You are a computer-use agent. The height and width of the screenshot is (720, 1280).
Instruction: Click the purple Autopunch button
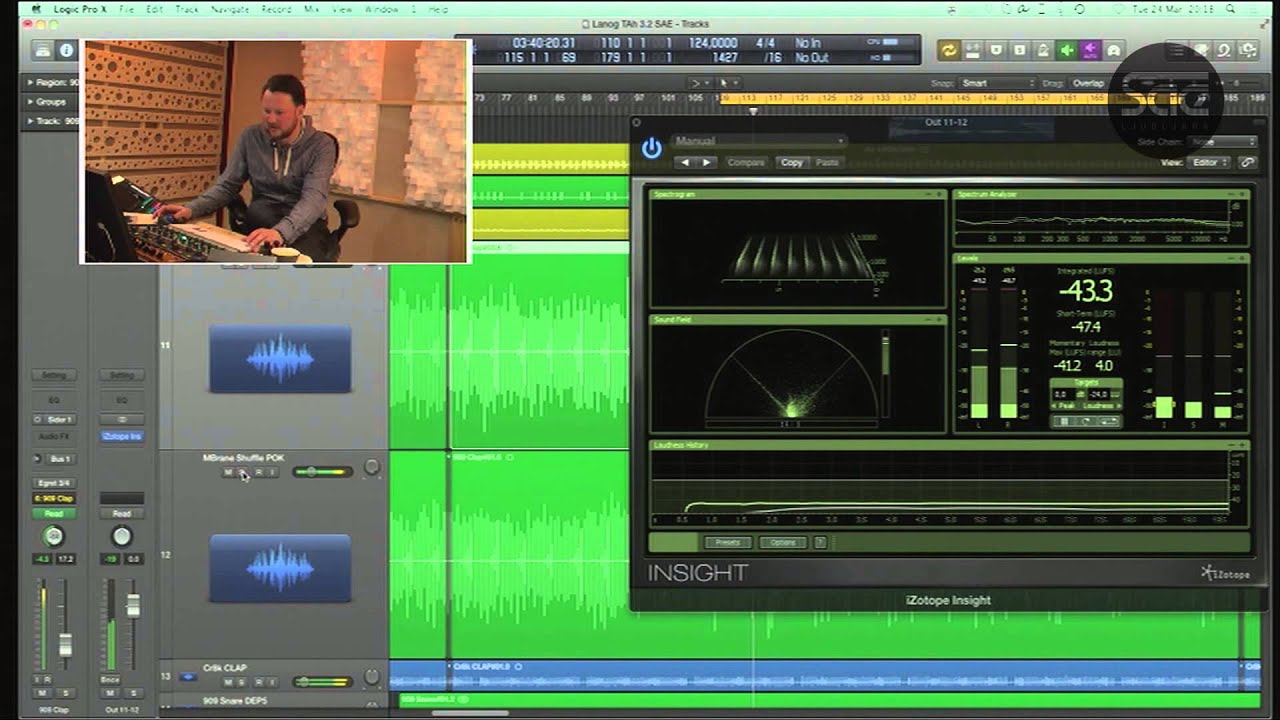click(x=1090, y=50)
